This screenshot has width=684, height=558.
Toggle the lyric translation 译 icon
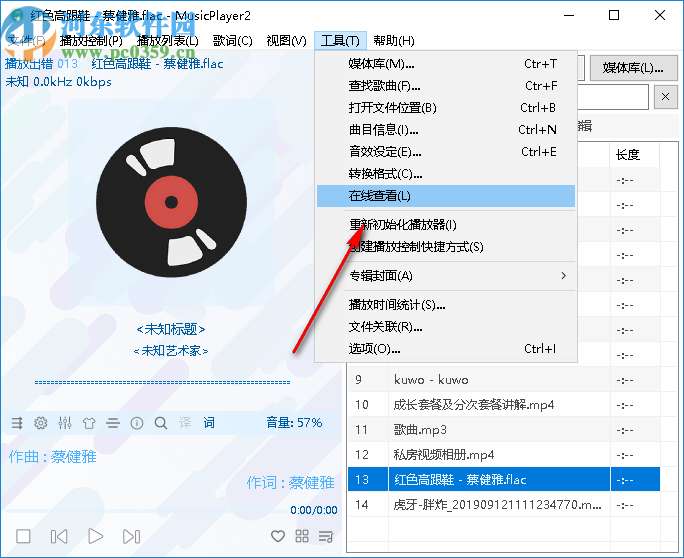pyautogui.click(x=185, y=423)
